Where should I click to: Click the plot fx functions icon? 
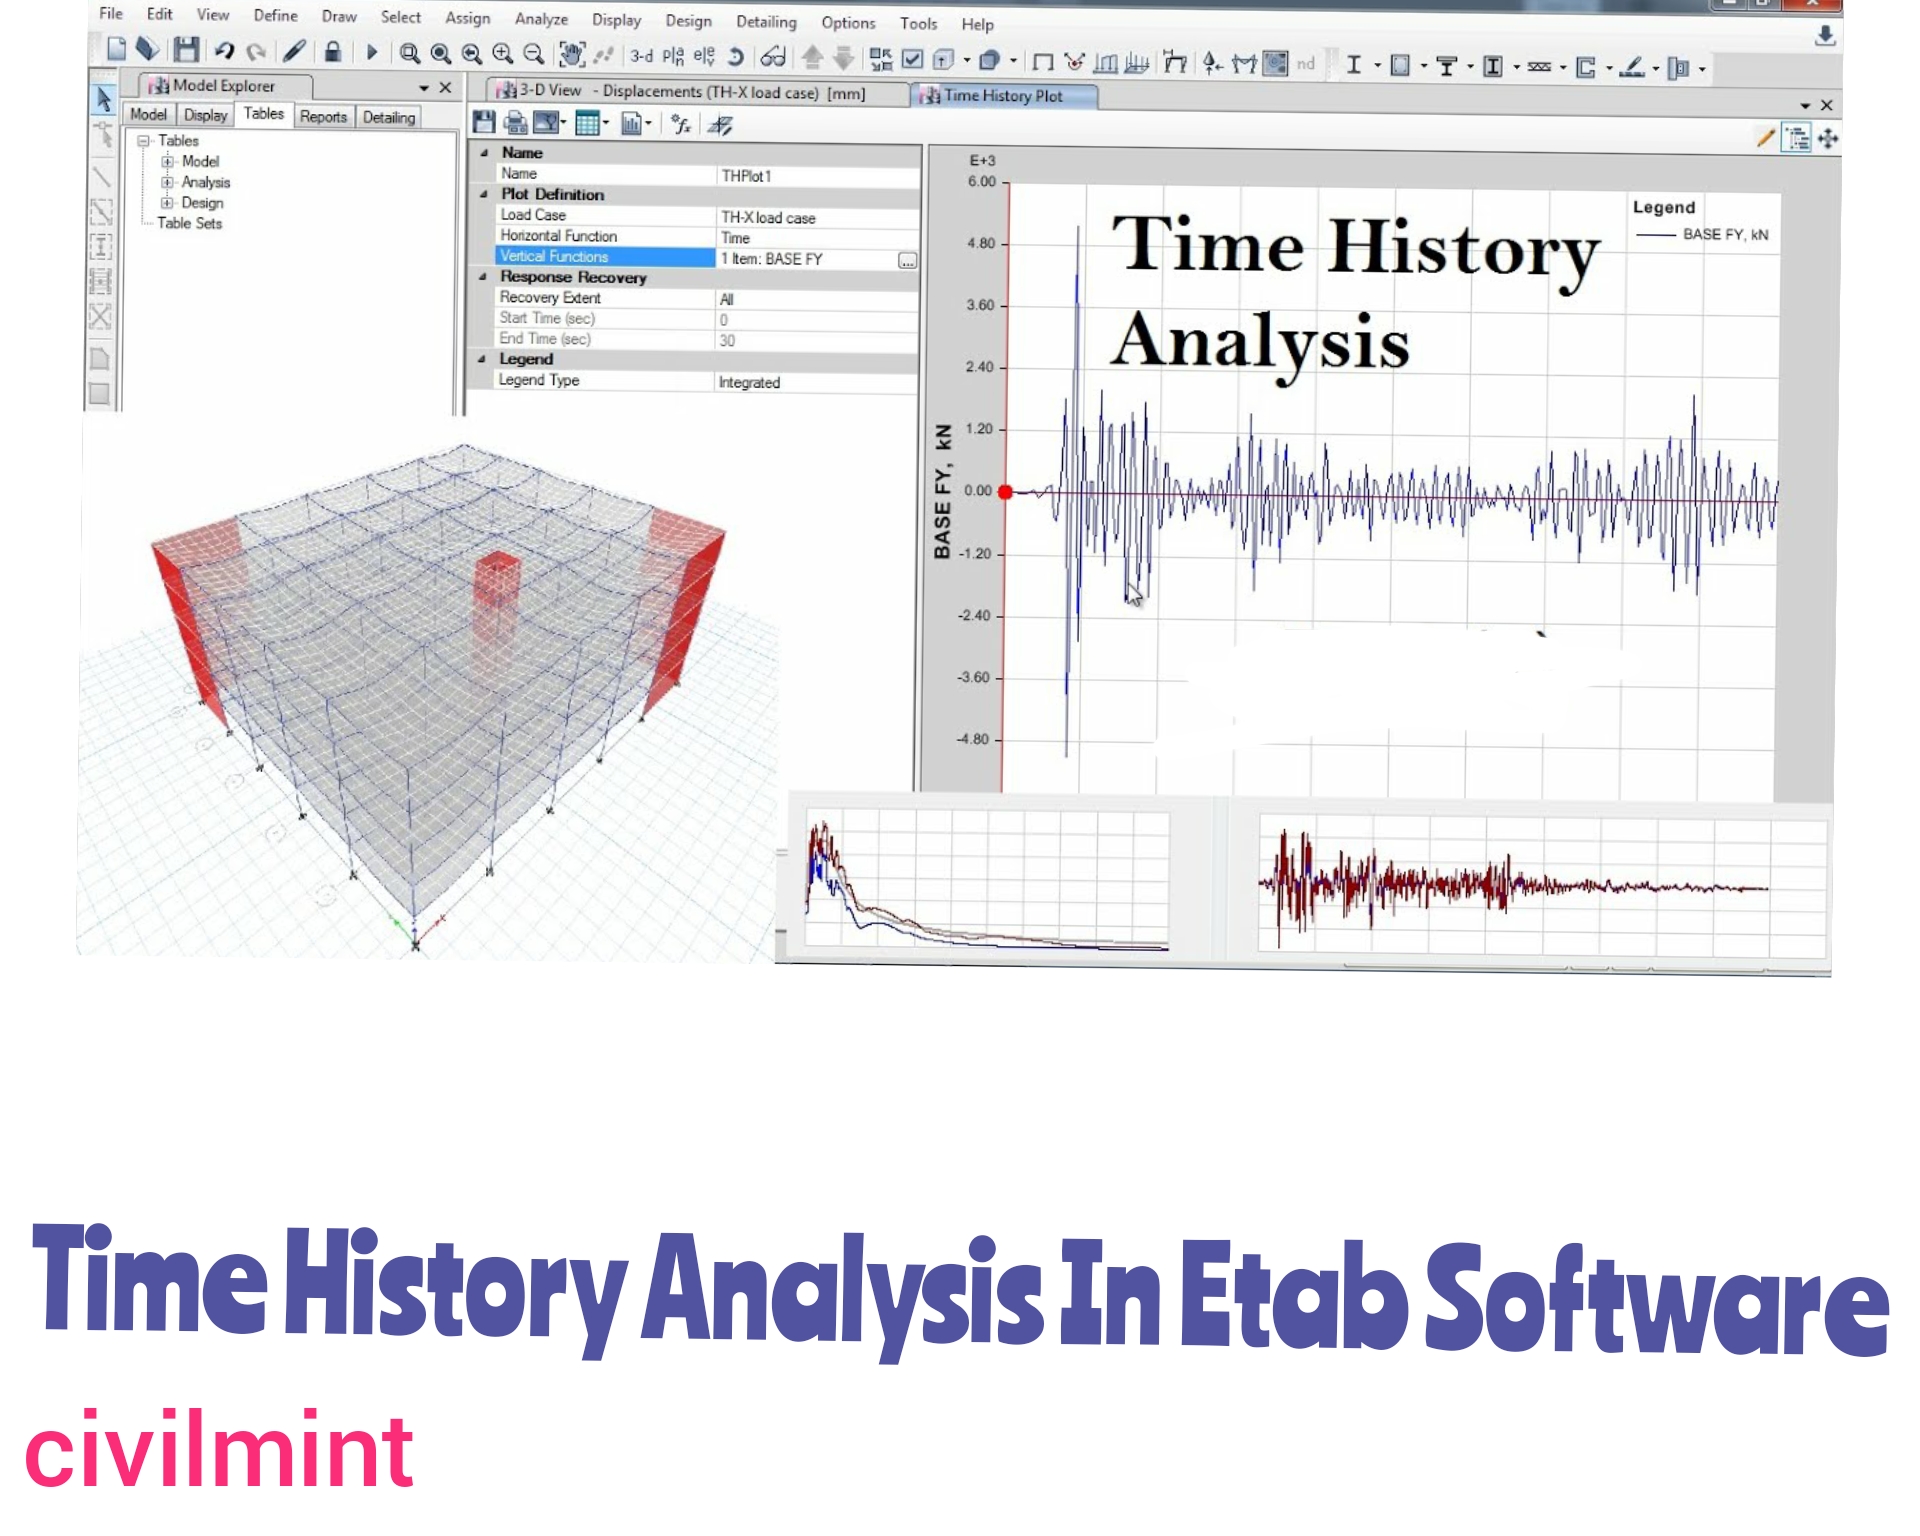coord(681,124)
